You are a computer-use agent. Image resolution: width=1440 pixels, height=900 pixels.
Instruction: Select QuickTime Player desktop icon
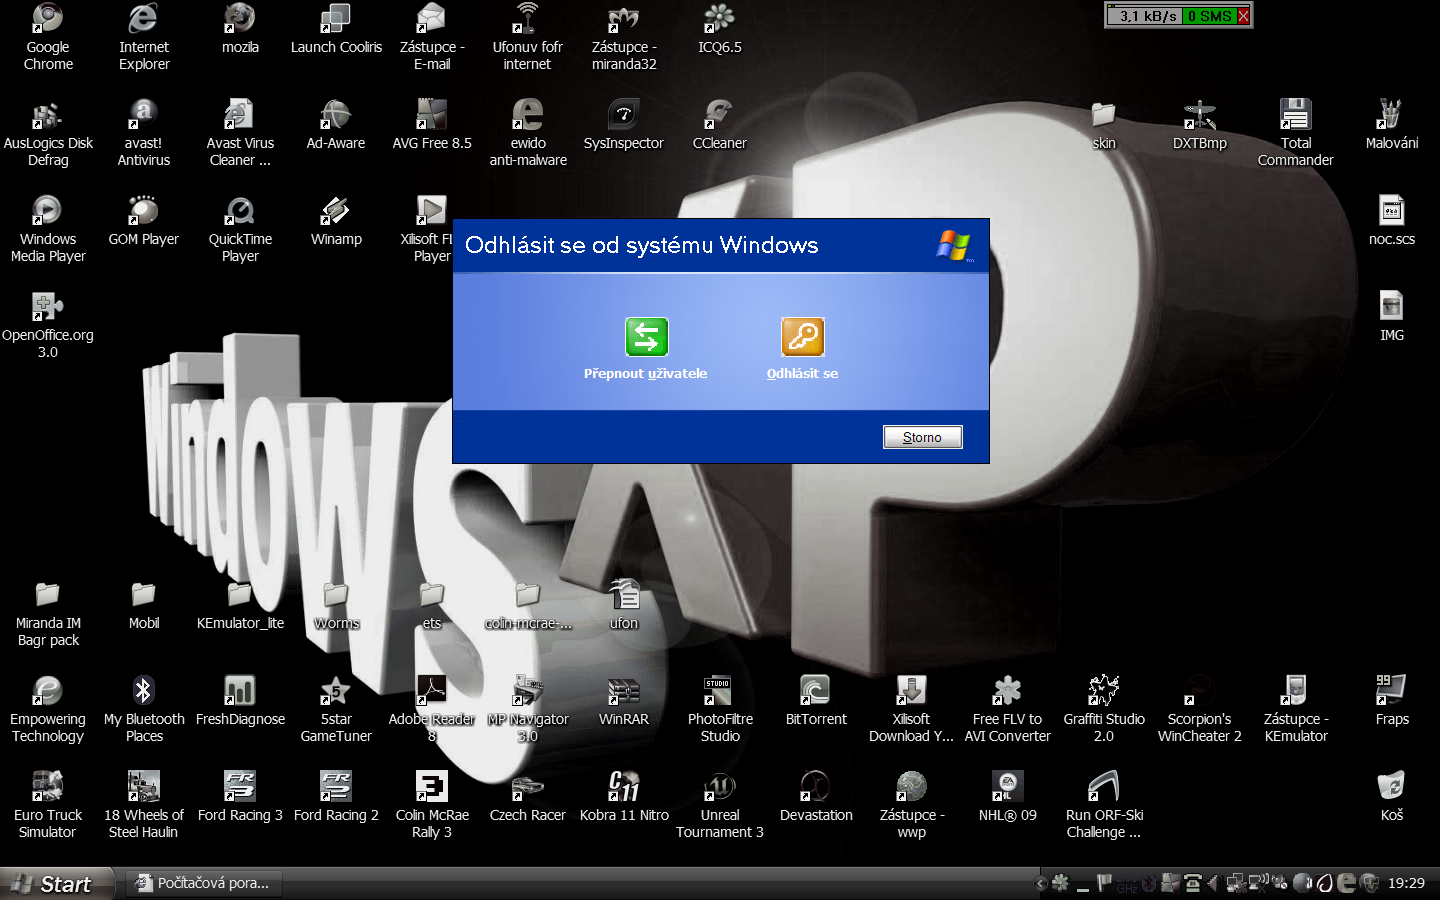pyautogui.click(x=240, y=211)
